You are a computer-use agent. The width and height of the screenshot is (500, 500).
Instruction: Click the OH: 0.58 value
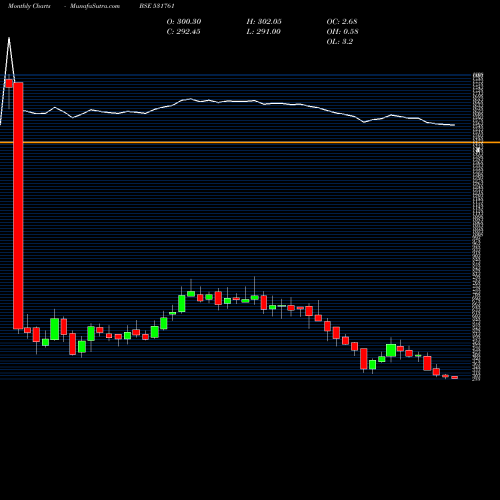click(342, 32)
